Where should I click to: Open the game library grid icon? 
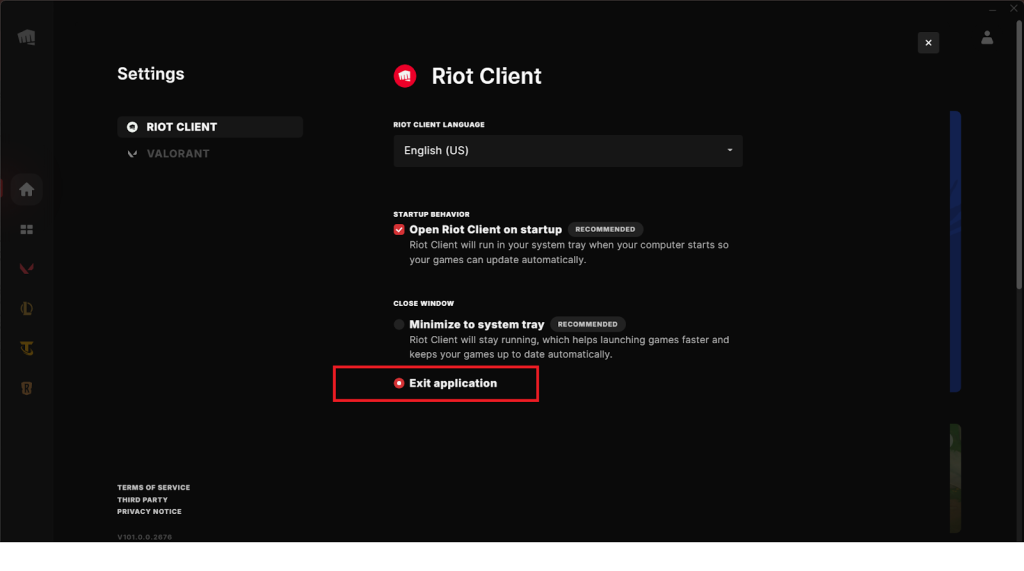point(27,229)
